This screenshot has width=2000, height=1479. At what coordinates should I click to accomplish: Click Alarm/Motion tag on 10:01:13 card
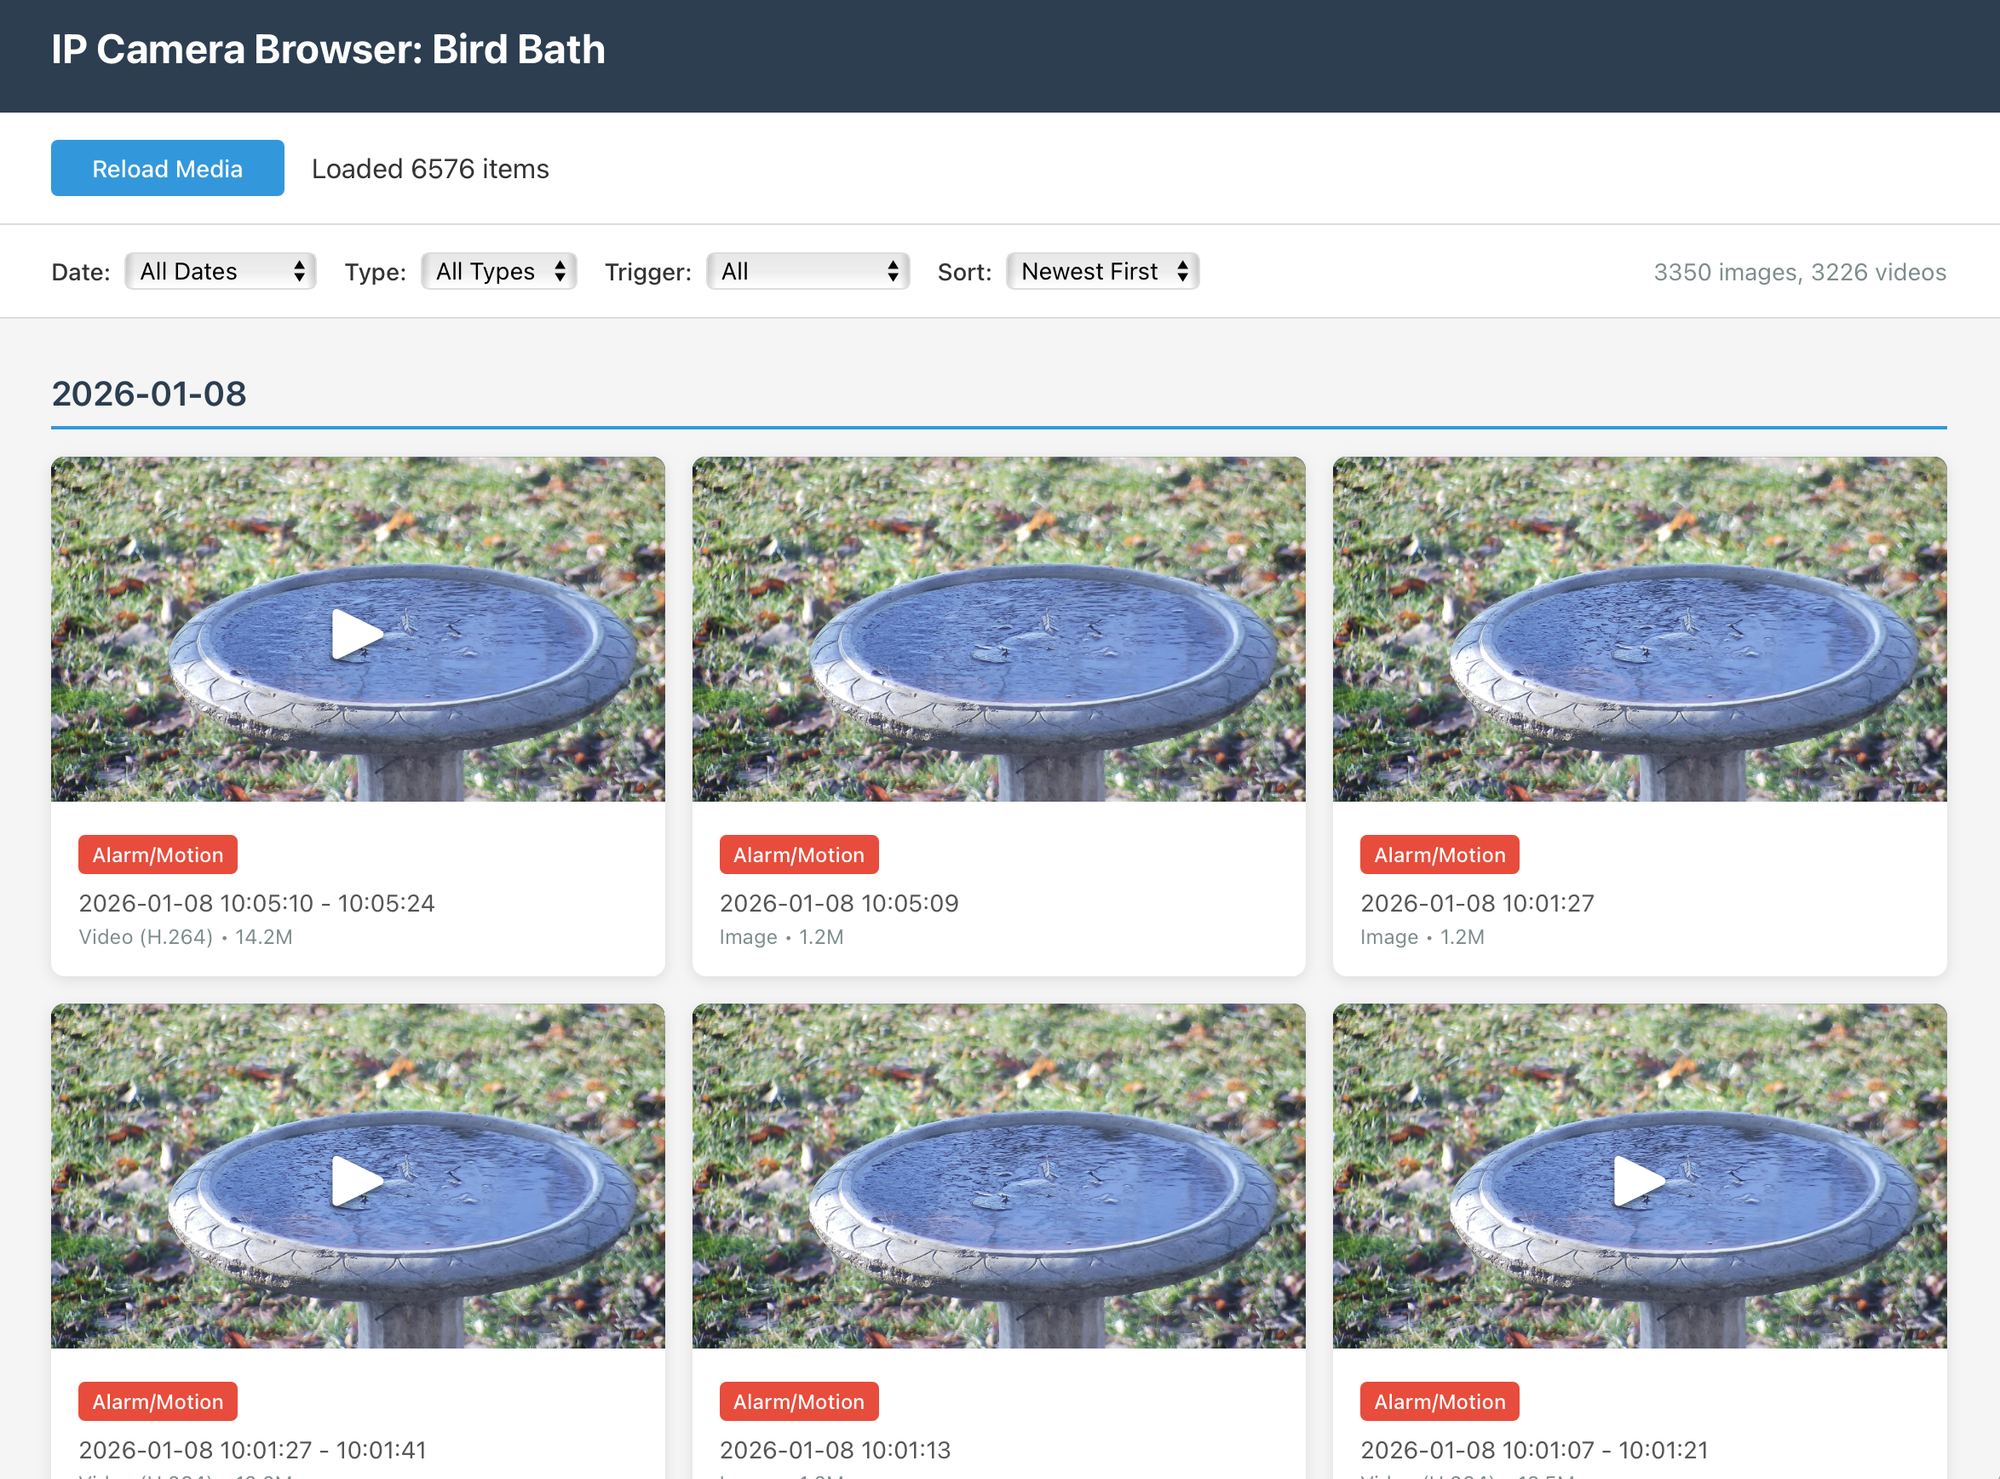(x=798, y=1402)
